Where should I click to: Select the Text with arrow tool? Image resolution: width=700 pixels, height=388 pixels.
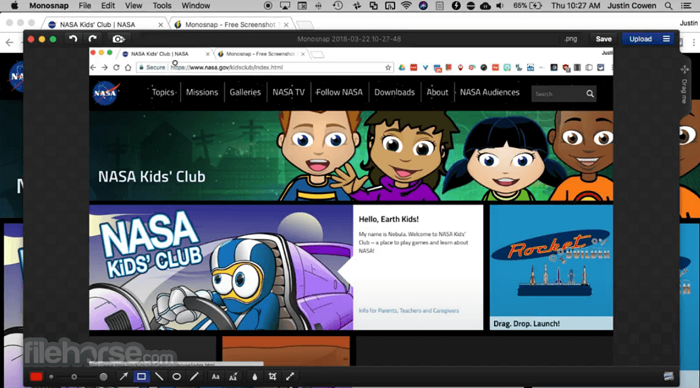point(233,376)
